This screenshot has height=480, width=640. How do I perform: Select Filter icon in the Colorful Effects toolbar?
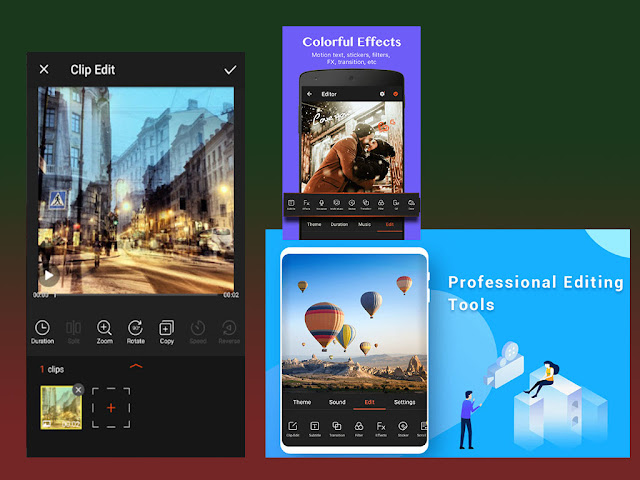(381, 204)
